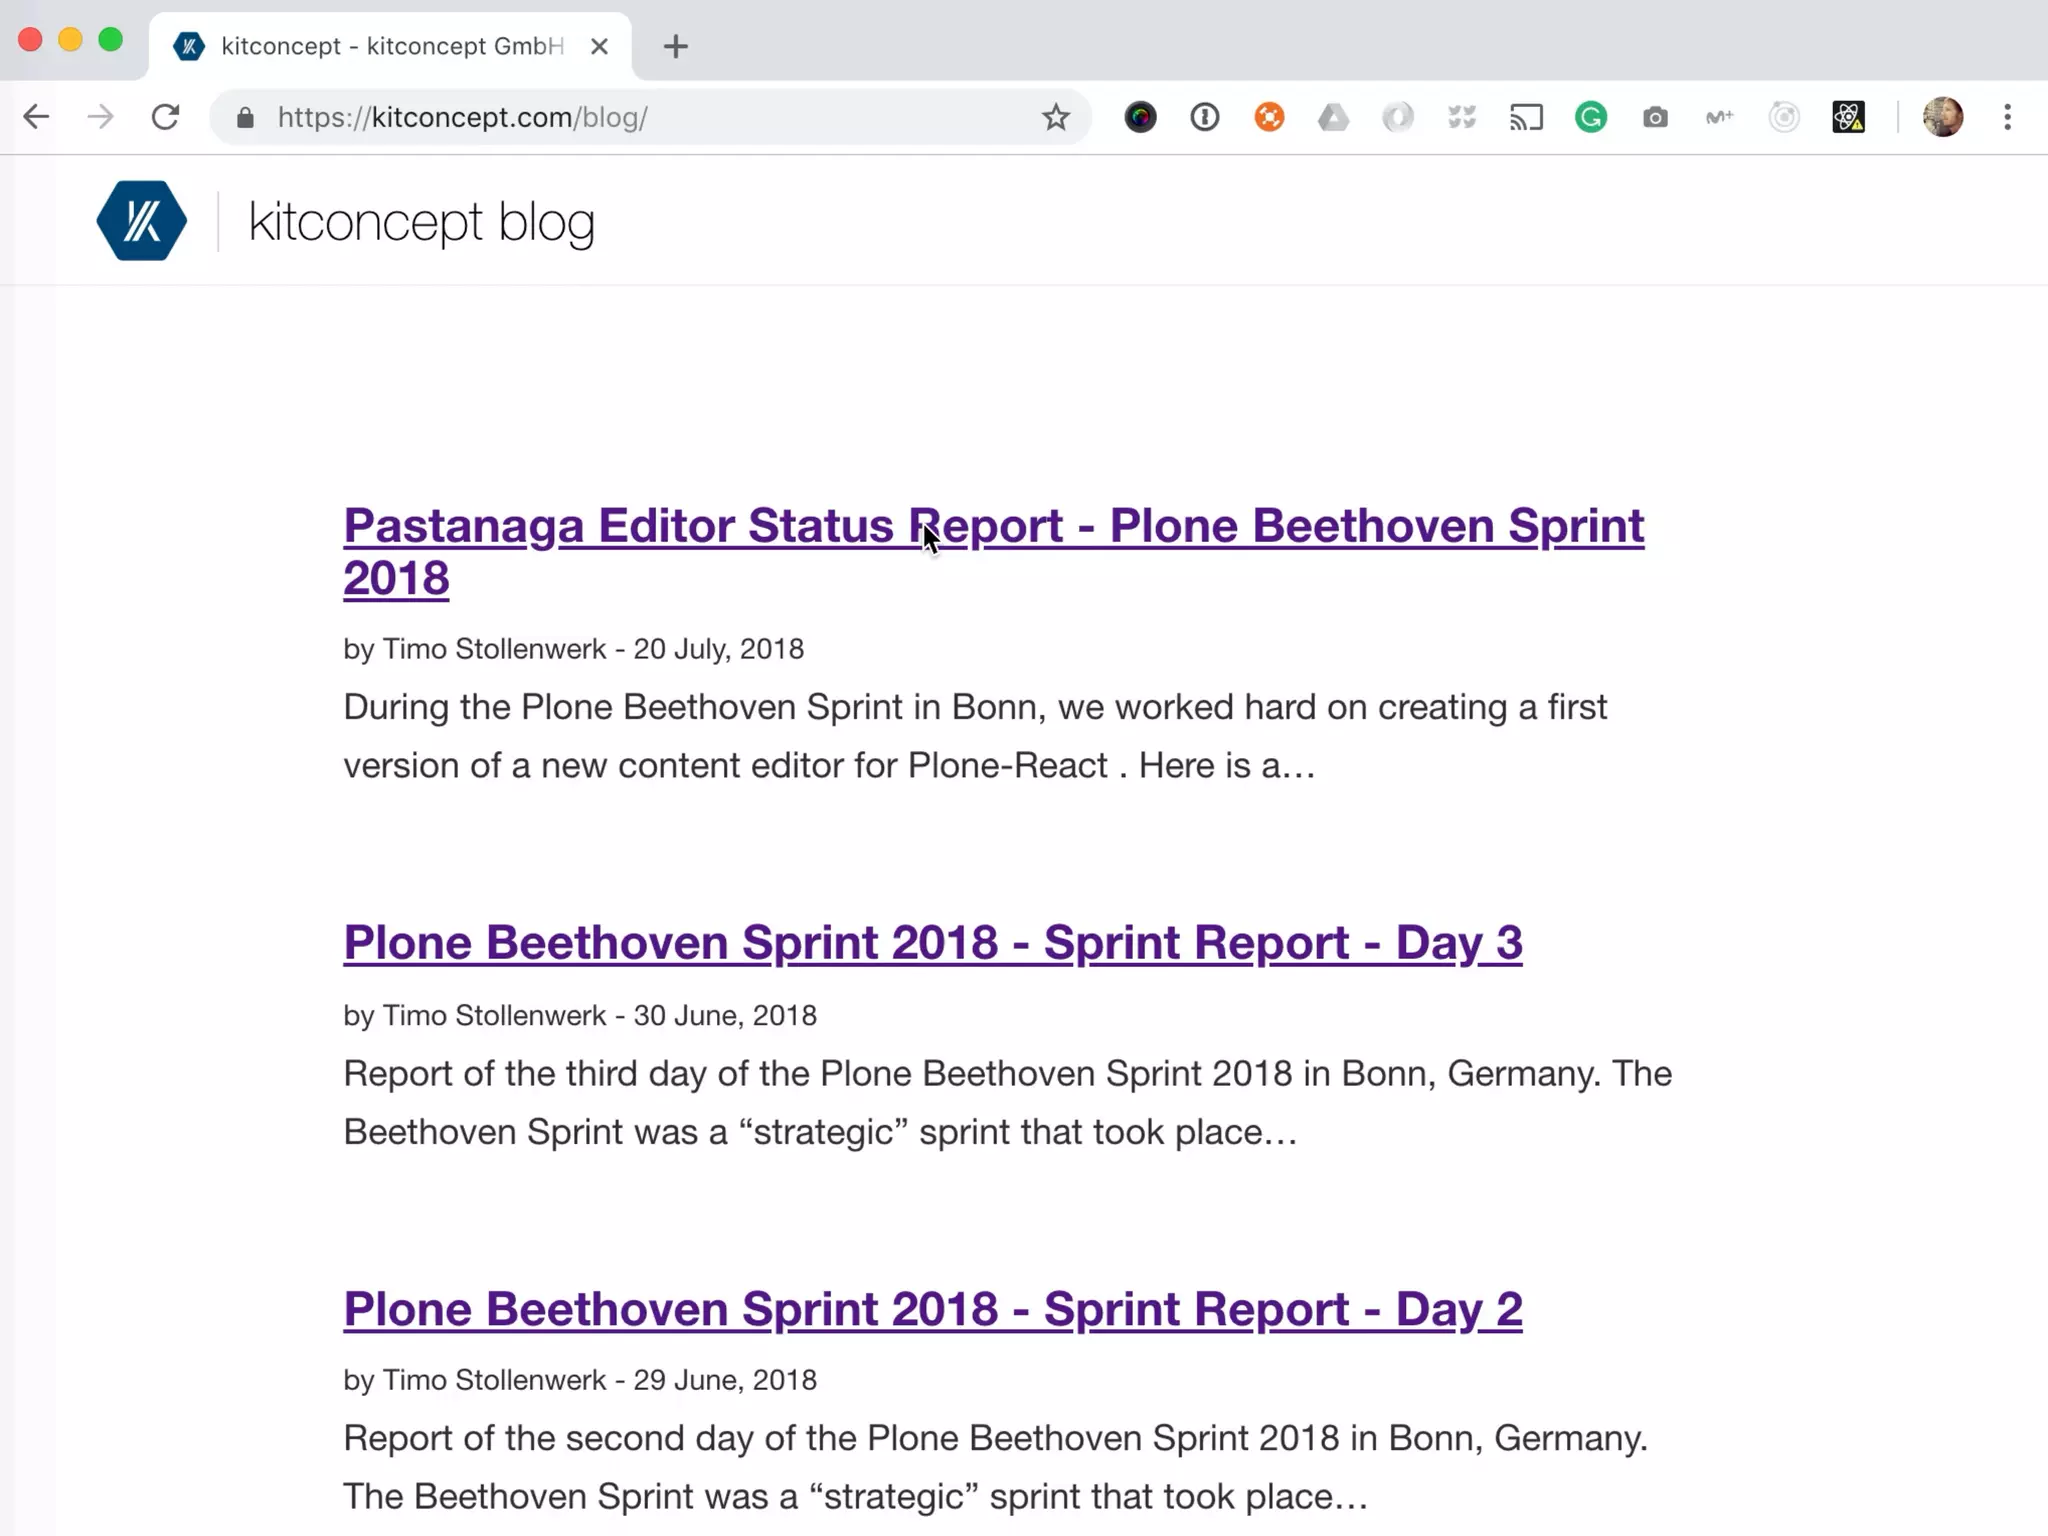Click the orange lifebuoy extension icon
The width and height of the screenshot is (2048, 1536).
click(1269, 118)
